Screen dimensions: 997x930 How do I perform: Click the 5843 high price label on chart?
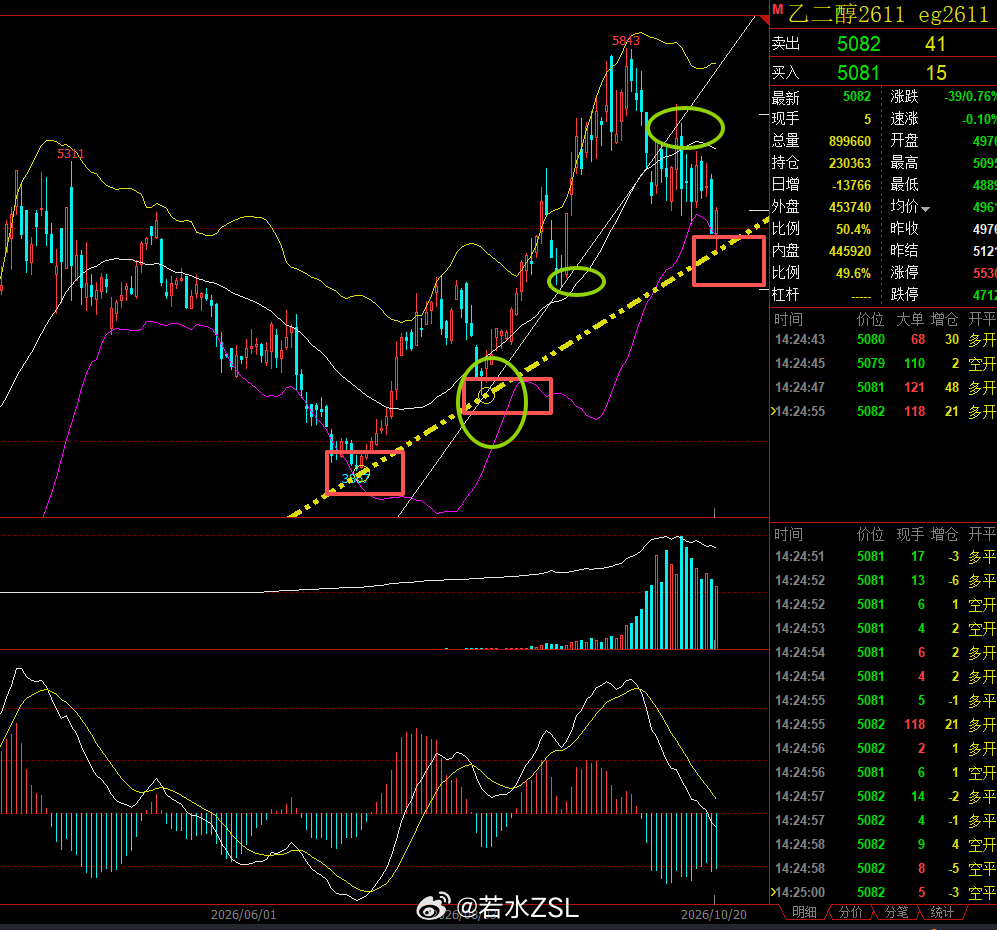[626, 41]
